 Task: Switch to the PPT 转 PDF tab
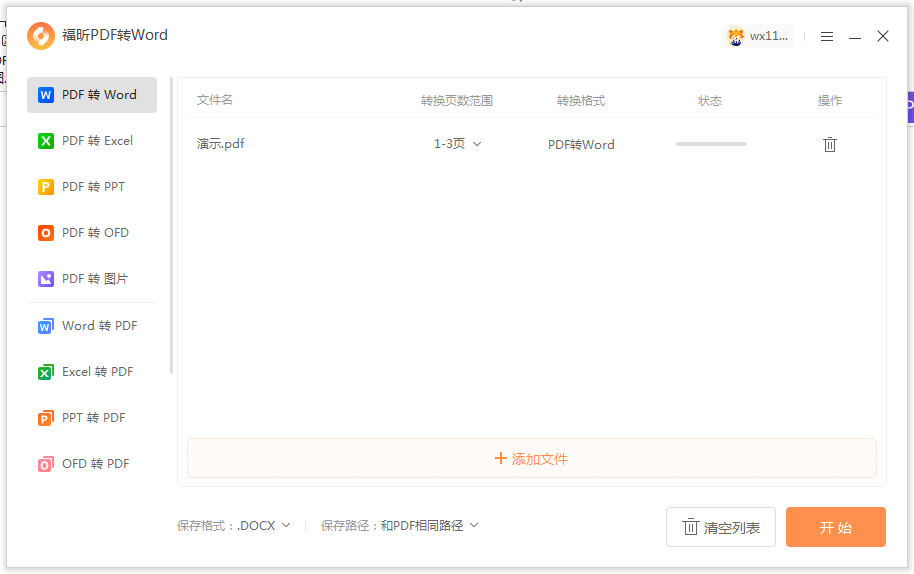click(x=92, y=418)
